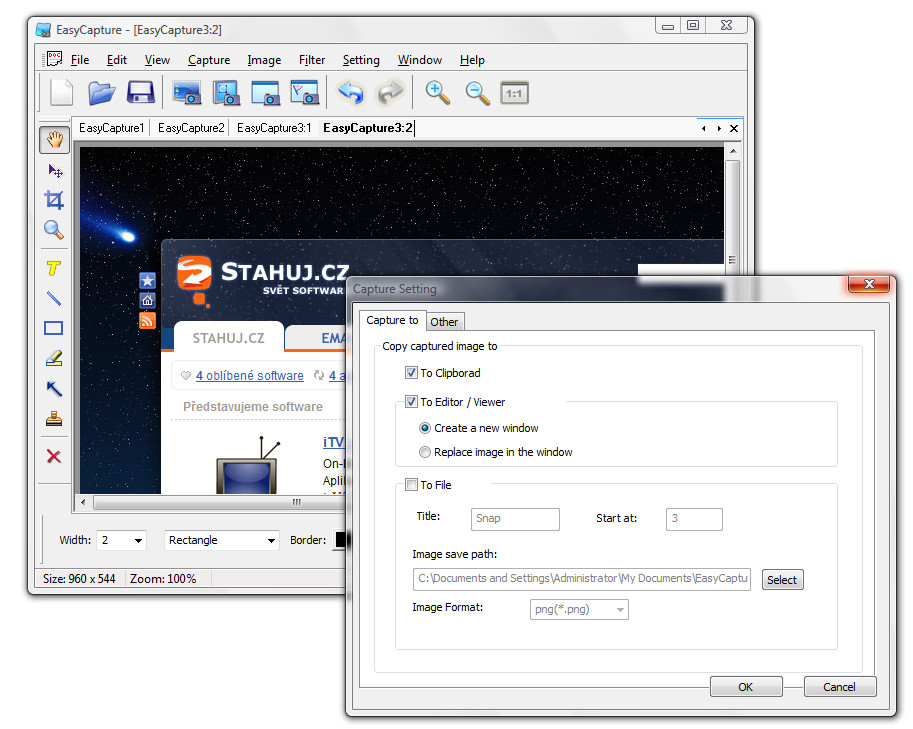The height and width of the screenshot is (729, 913).
Task: Toggle the To Clipborad checkbox
Action: [411, 373]
